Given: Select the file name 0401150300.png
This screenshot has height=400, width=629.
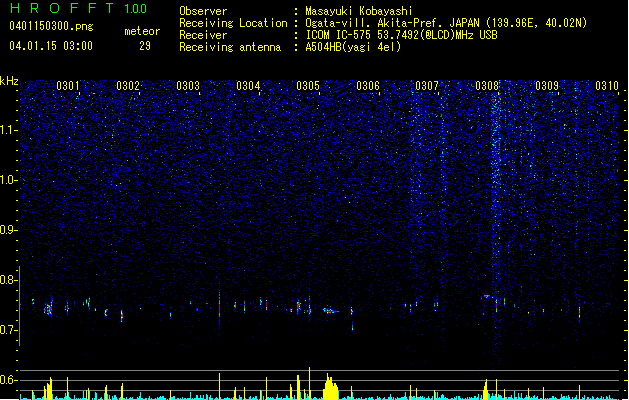Looking at the screenshot, I should (x=51, y=26).
